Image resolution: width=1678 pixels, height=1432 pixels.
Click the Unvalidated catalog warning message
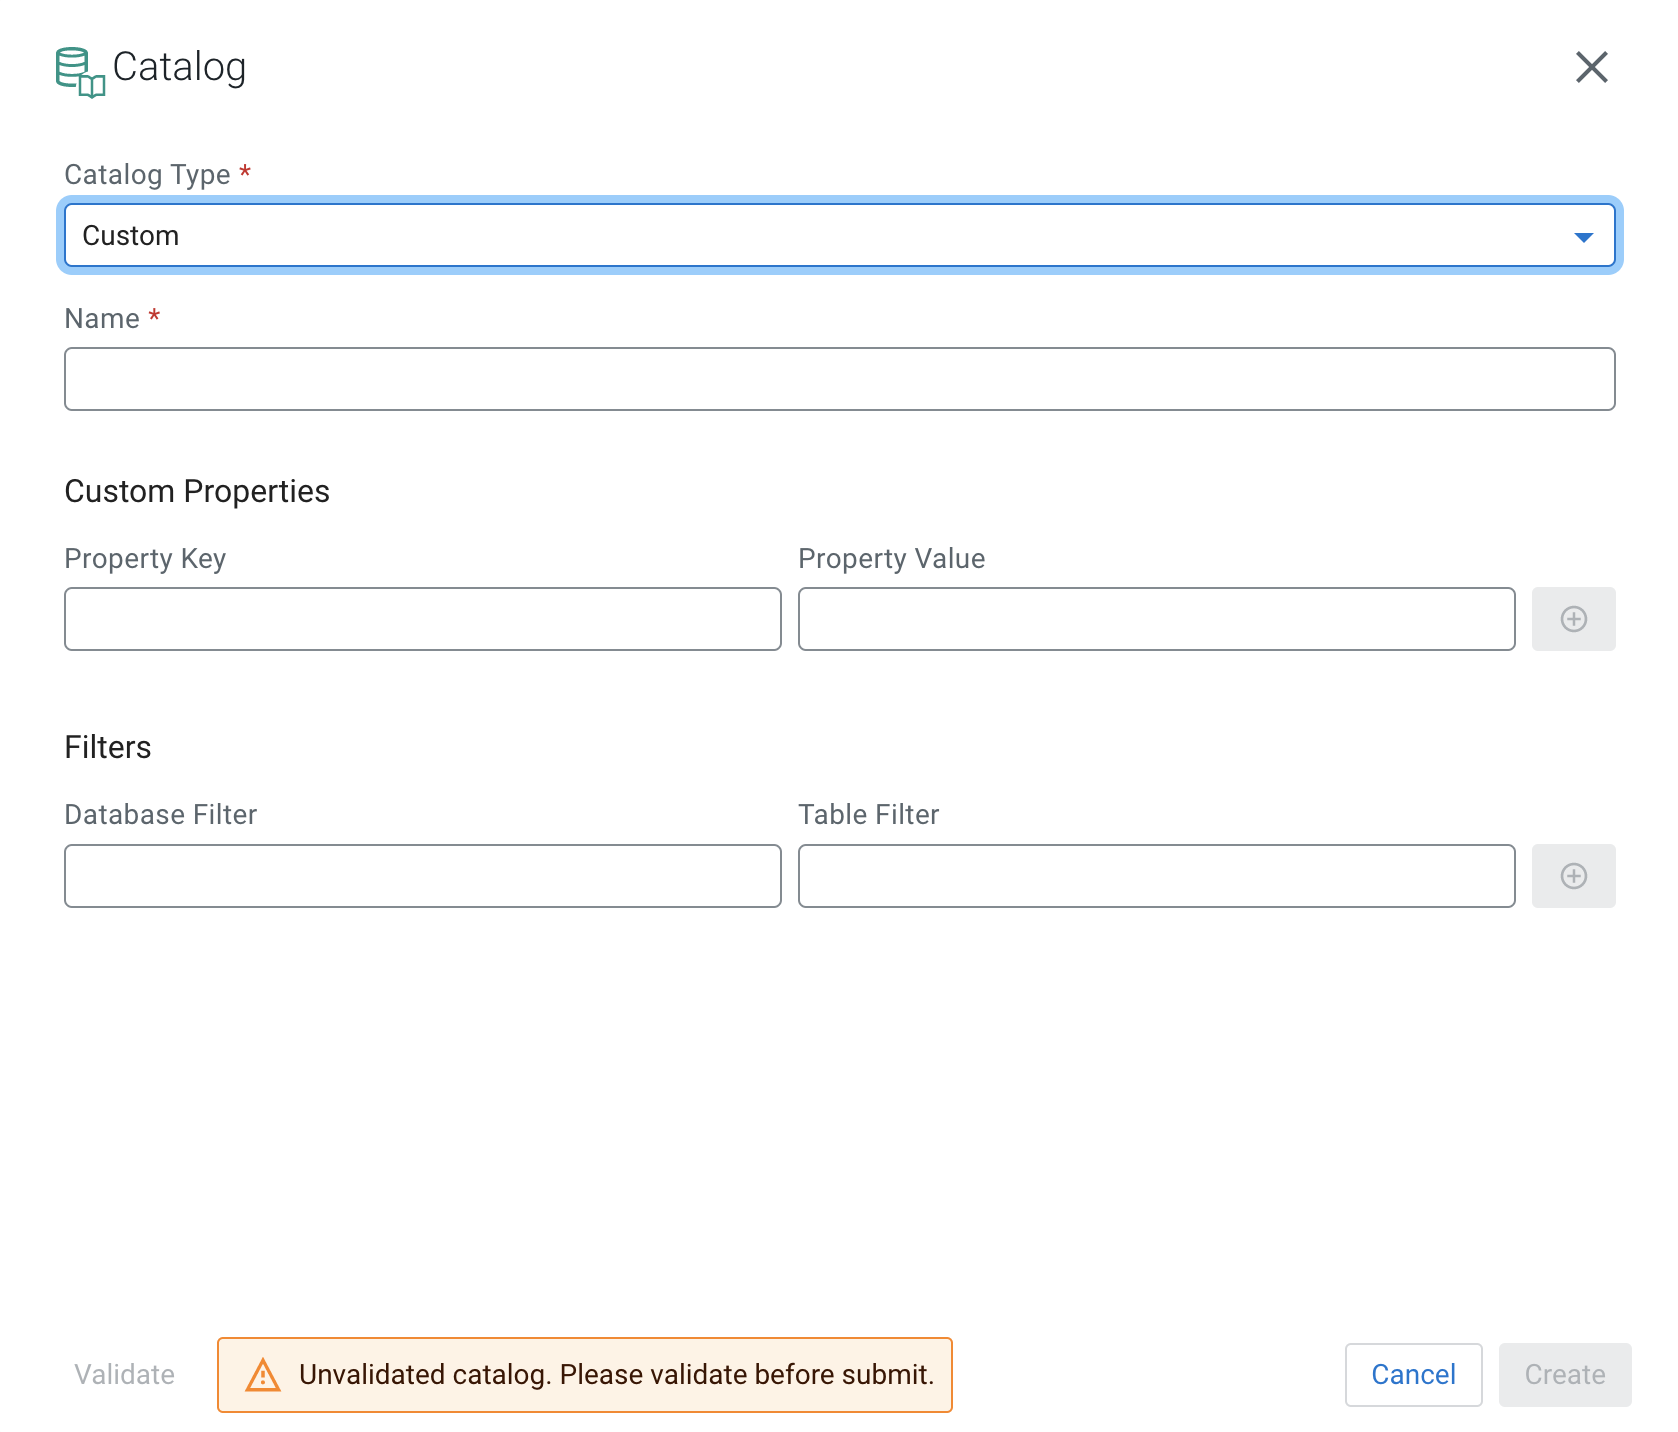(616, 1375)
